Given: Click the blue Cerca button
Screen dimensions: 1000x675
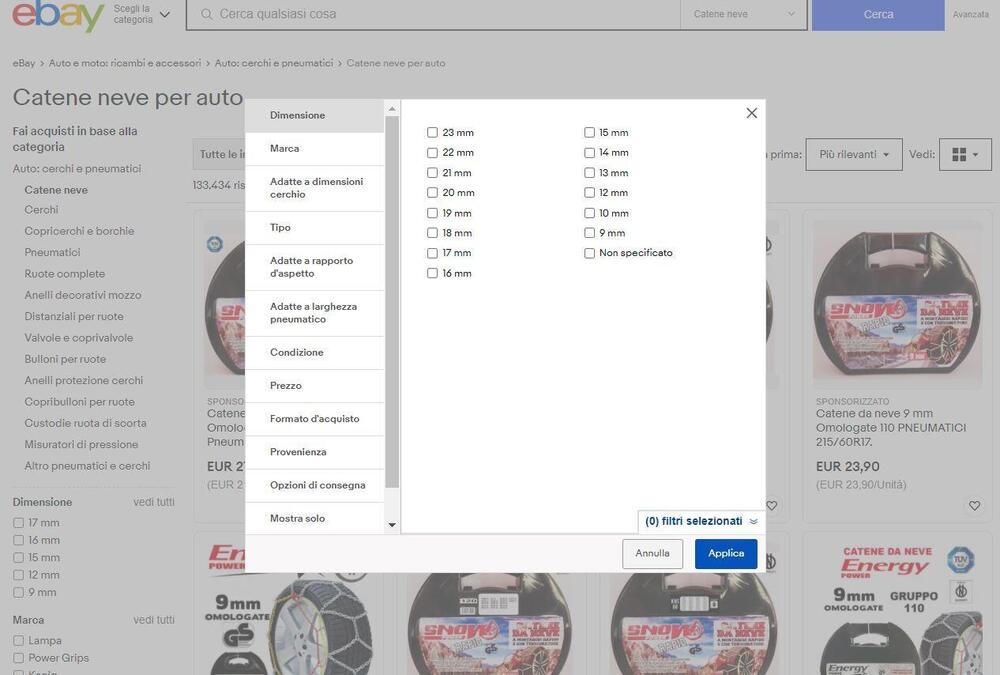Looking at the screenshot, I should click(x=878, y=14).
